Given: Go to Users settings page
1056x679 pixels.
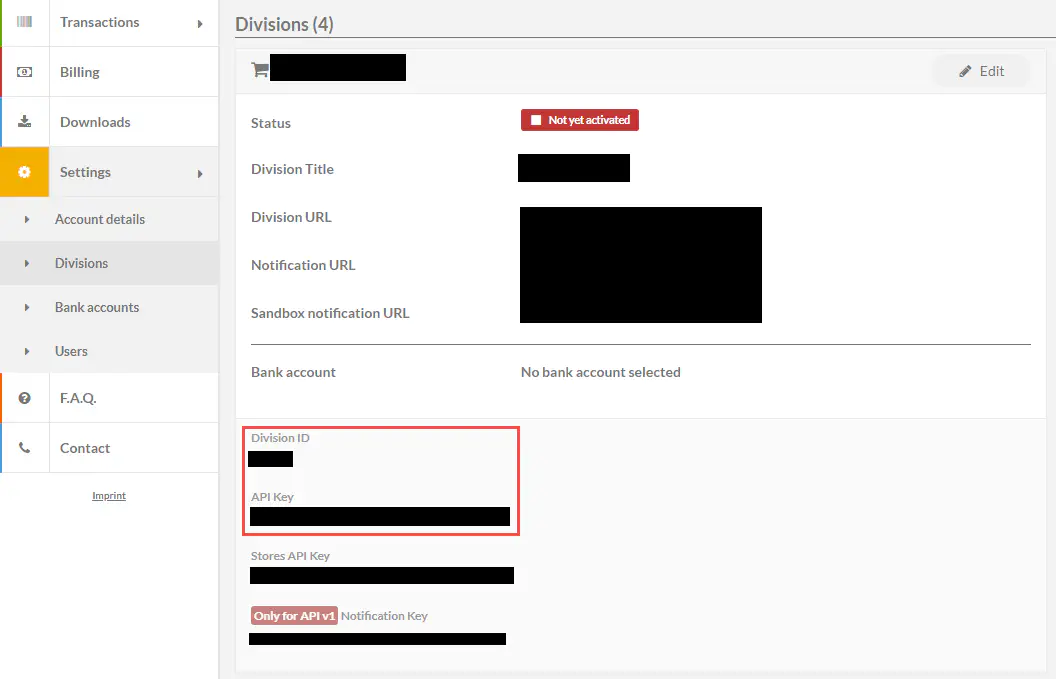Looking at the screenshot, I should 71,351.
